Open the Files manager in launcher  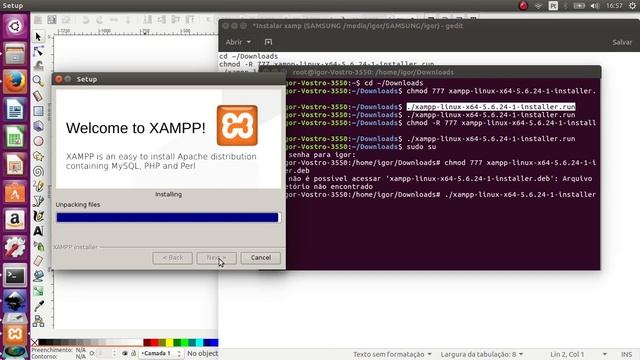15,53
